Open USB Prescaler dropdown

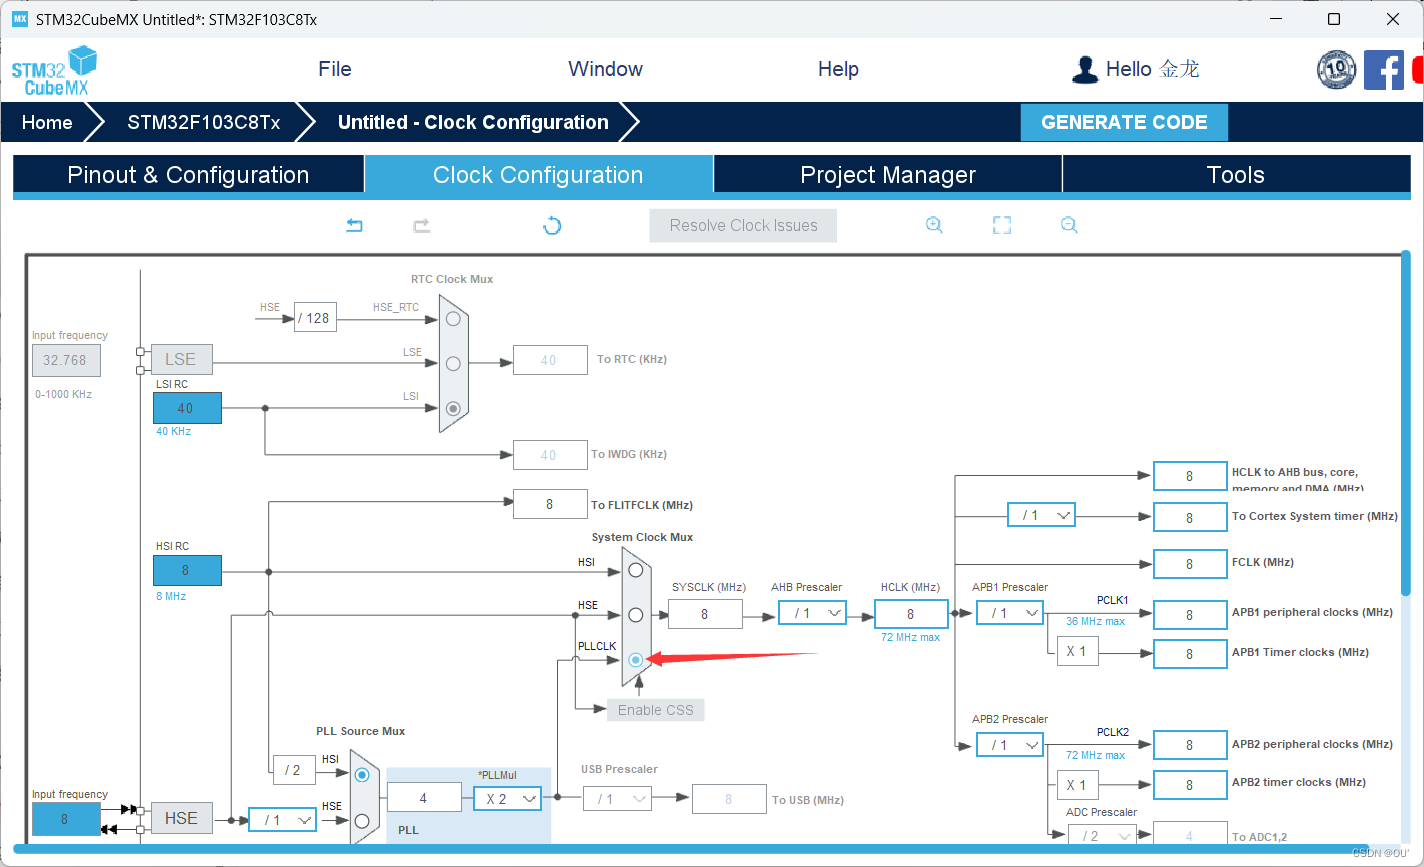point(617,799)
